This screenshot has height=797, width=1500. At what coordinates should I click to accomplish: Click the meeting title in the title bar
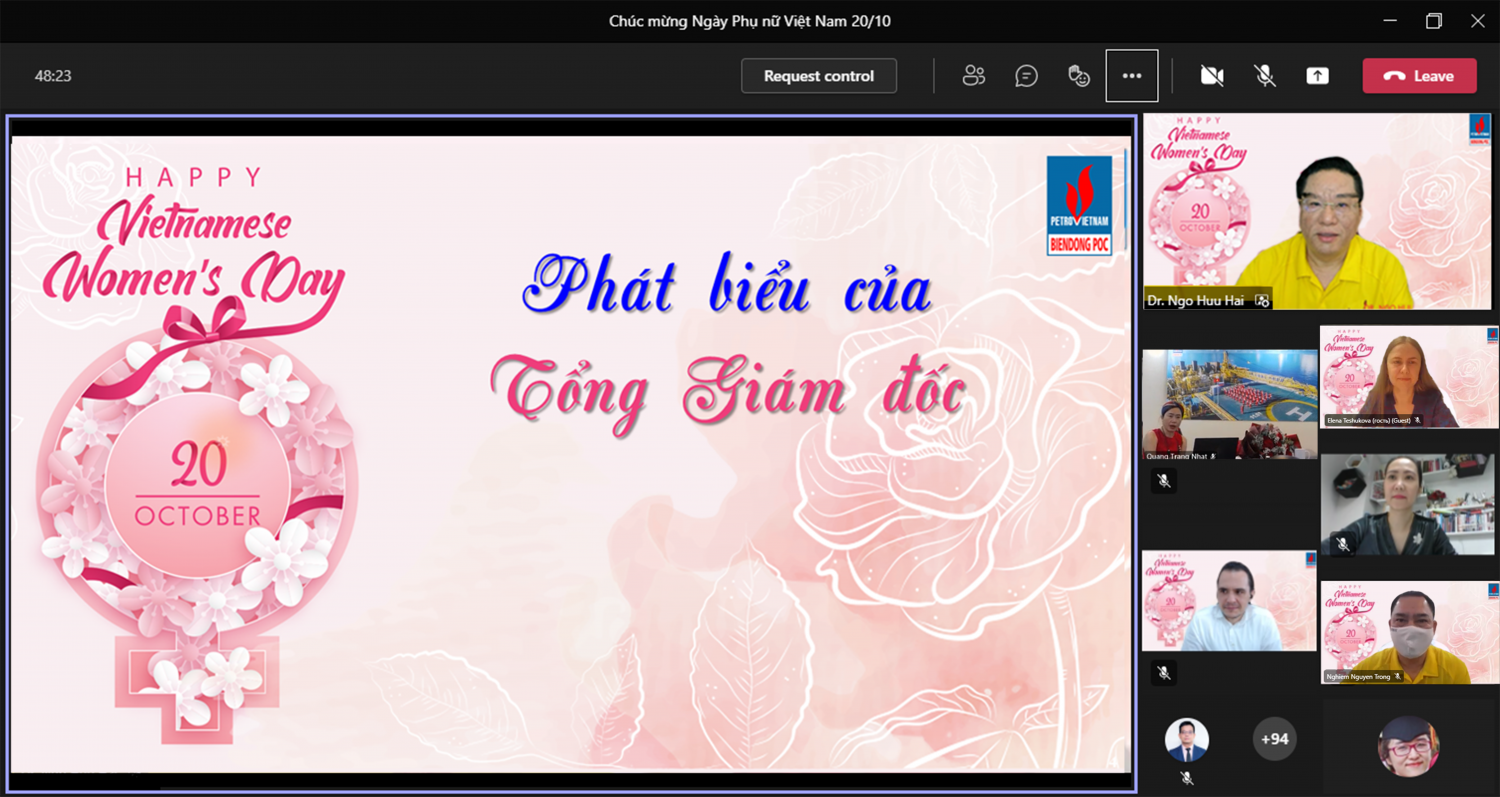click(x=750, y=21)
